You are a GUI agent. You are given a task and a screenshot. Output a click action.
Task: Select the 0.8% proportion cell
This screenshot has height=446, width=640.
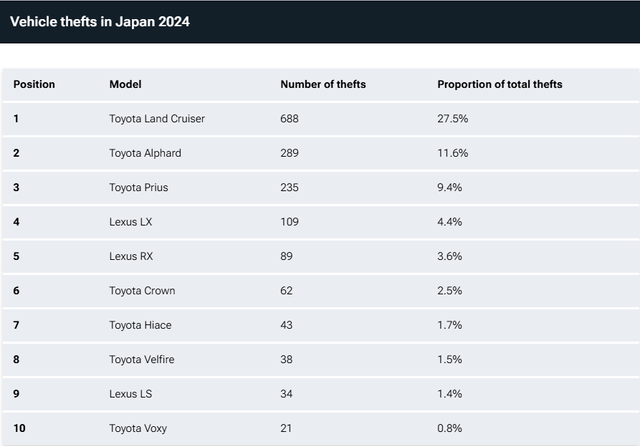449,428
